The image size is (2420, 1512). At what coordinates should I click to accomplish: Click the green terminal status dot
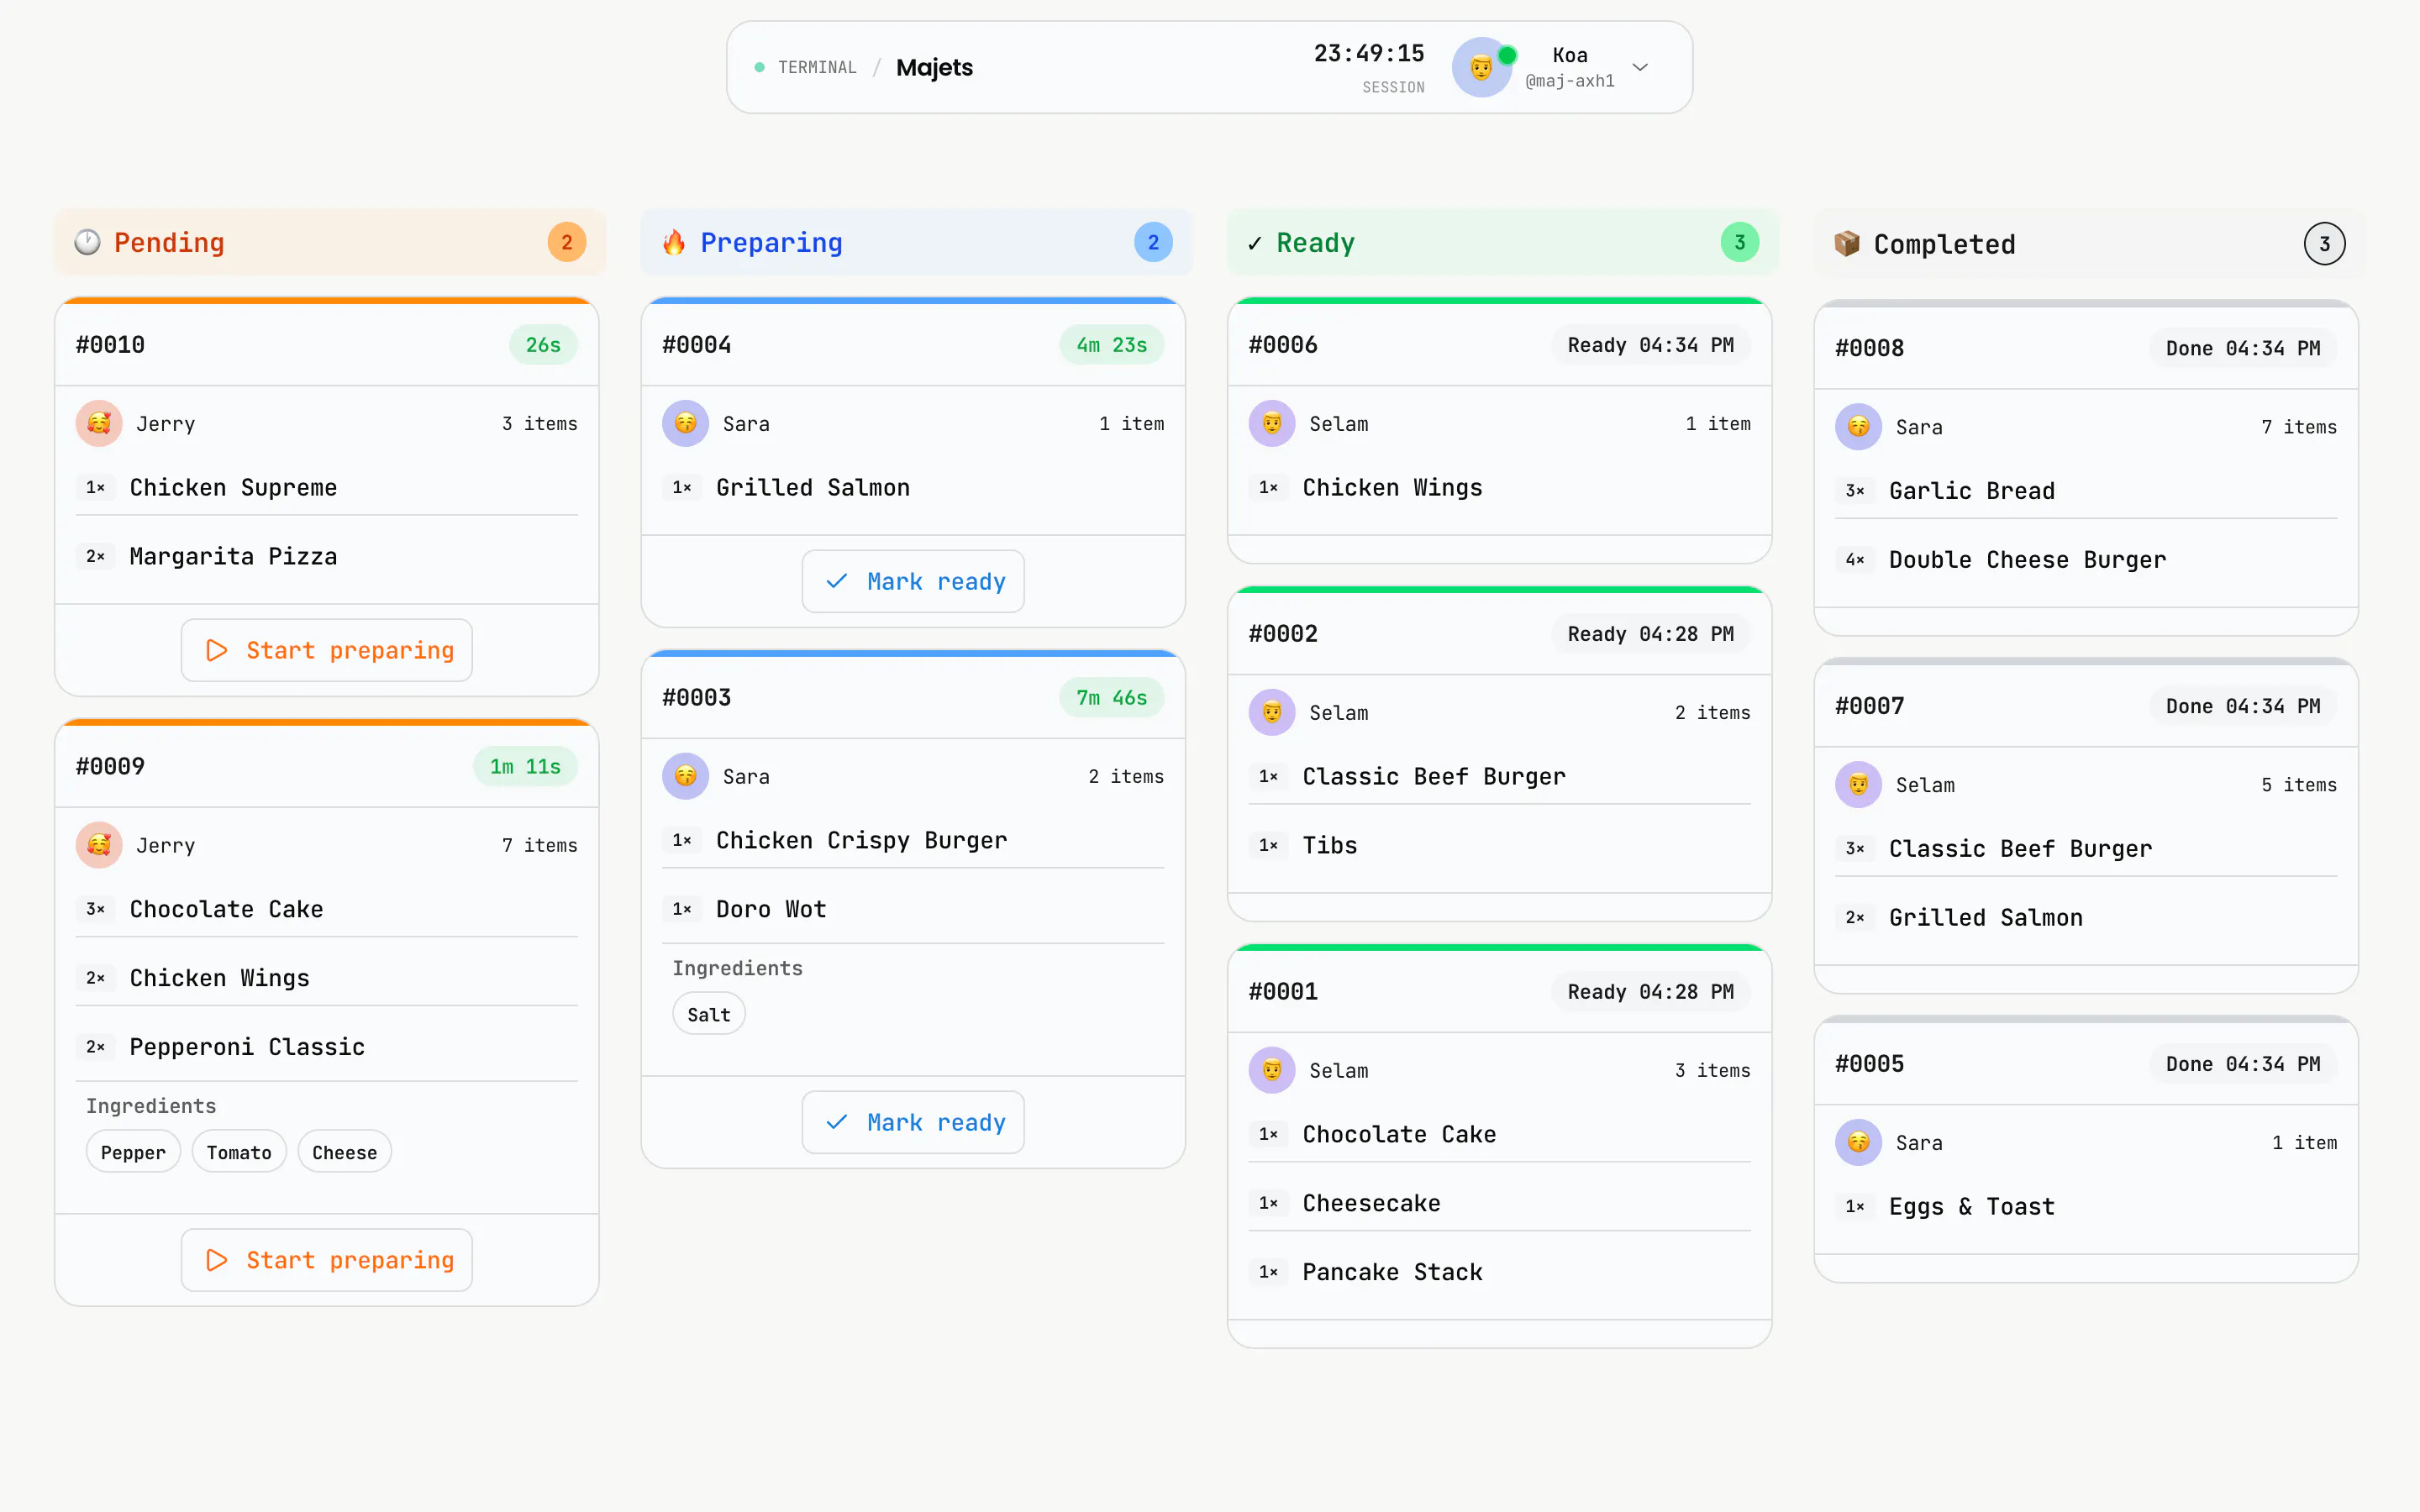click(x=760, y=67)
